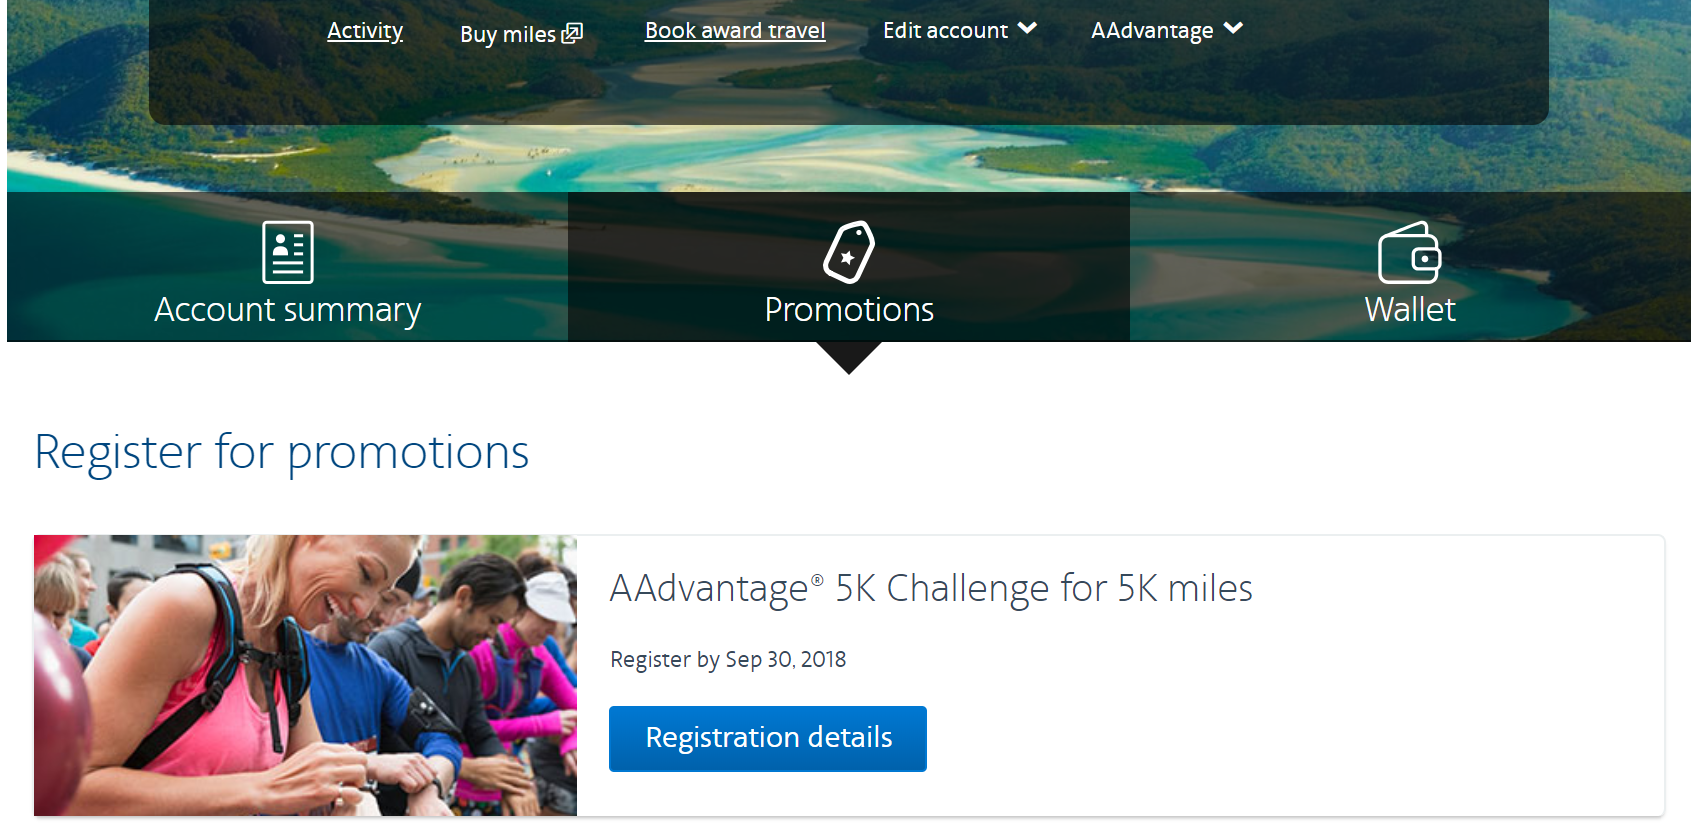Click the external link icon beside Buy miles

572,34
